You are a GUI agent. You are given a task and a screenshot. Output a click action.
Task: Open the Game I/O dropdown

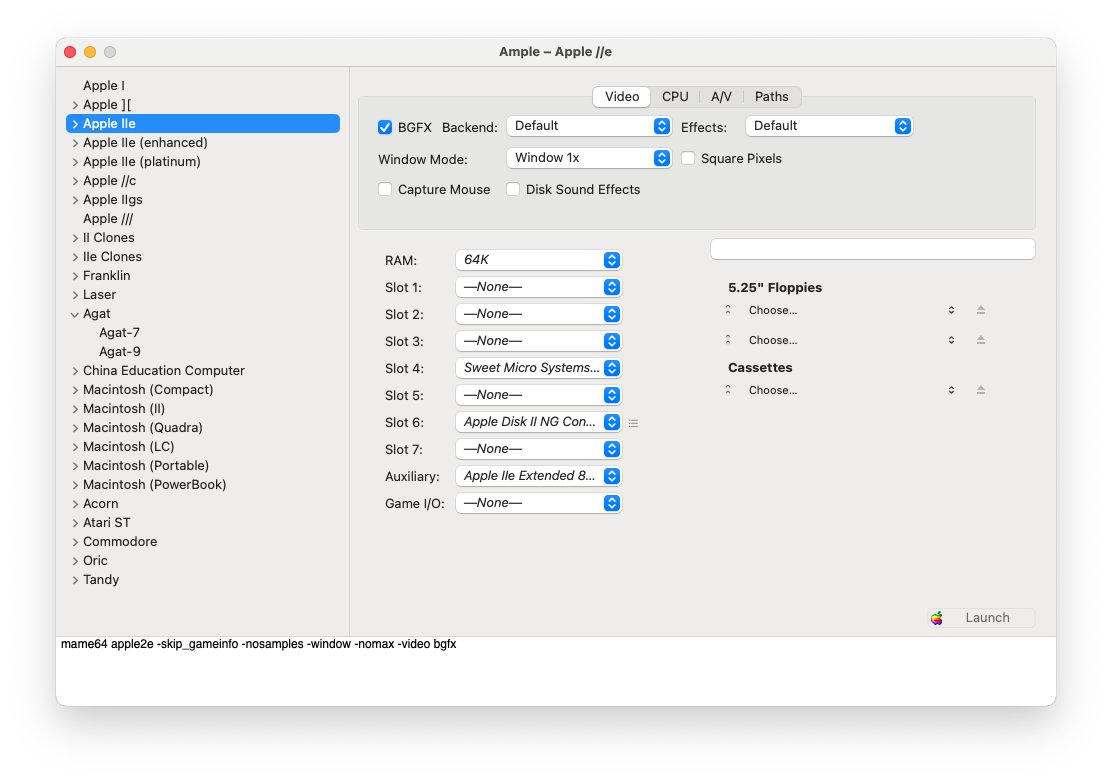click(x=538, y=503)
